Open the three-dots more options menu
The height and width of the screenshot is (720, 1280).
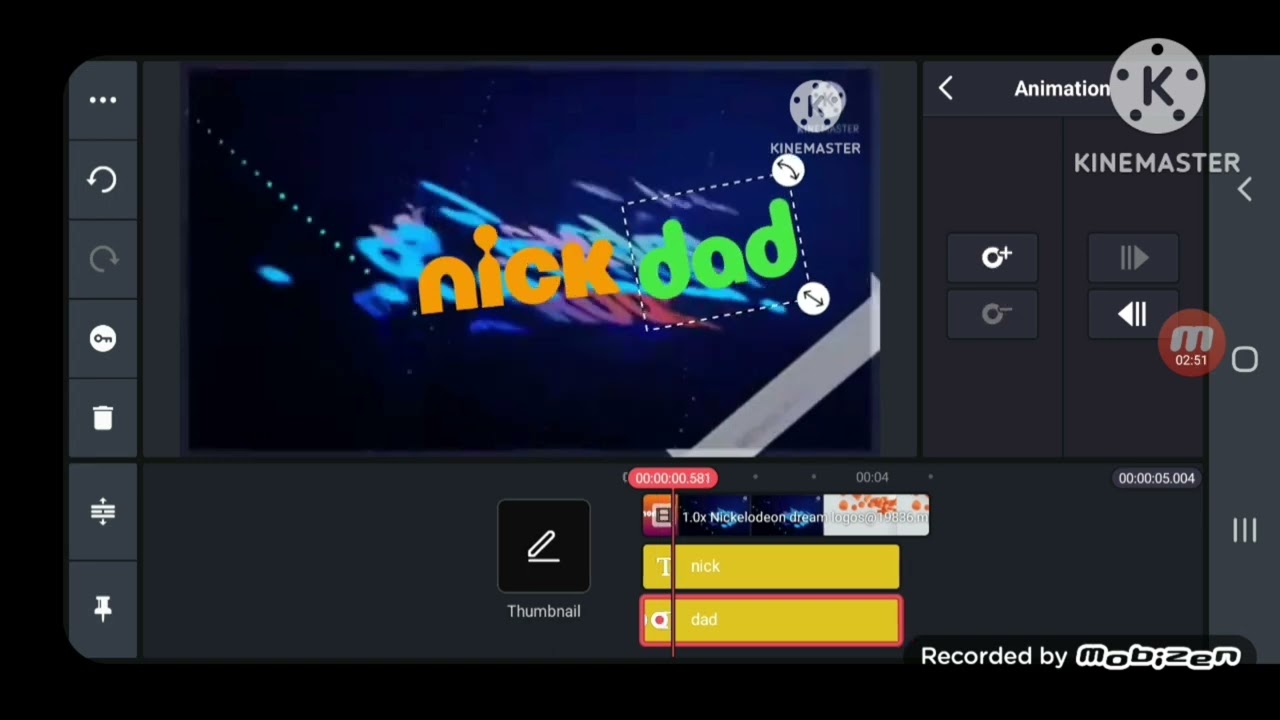[103, 100]
